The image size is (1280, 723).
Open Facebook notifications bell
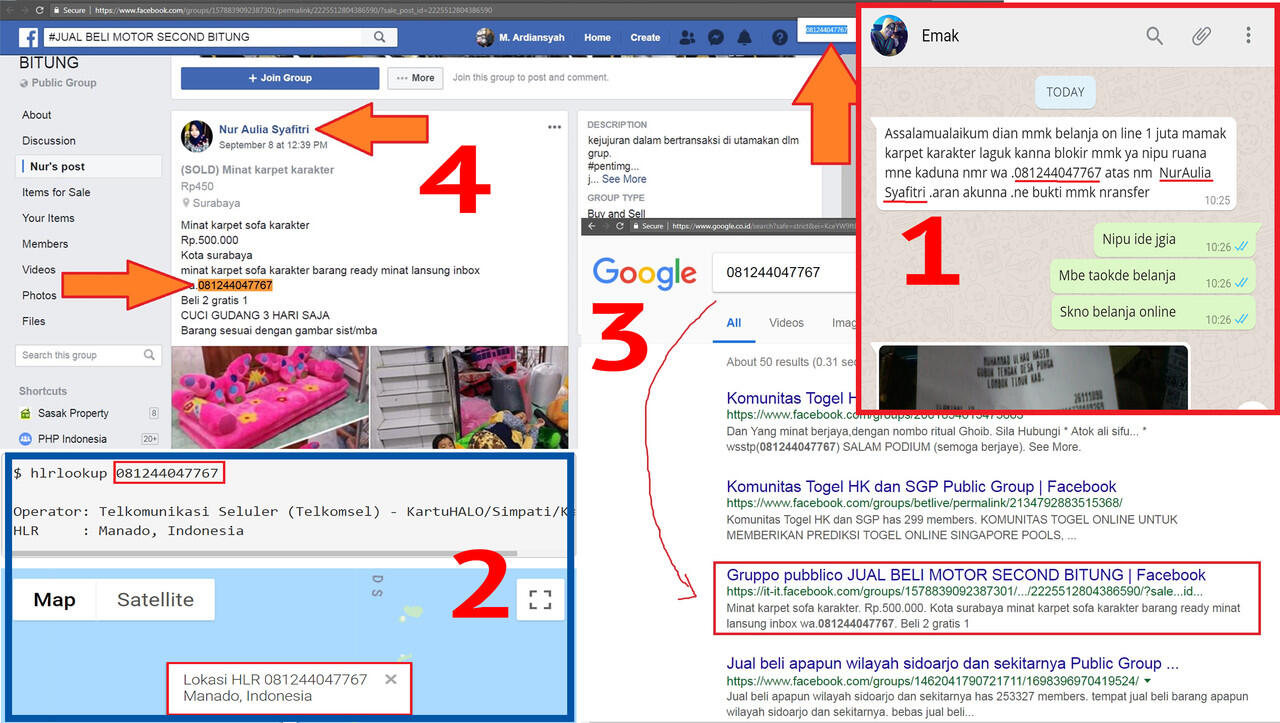[x=745, y=38]
